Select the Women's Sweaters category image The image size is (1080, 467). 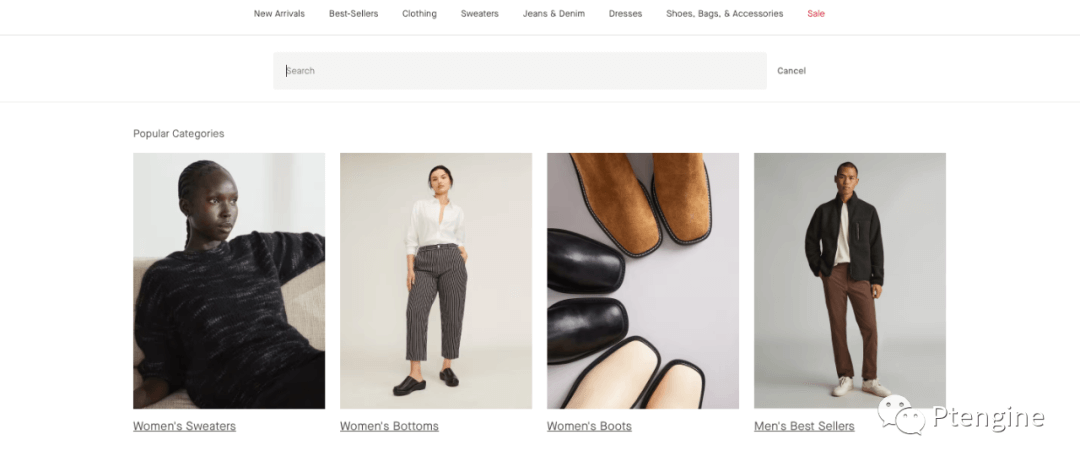[x=229, y=280]
